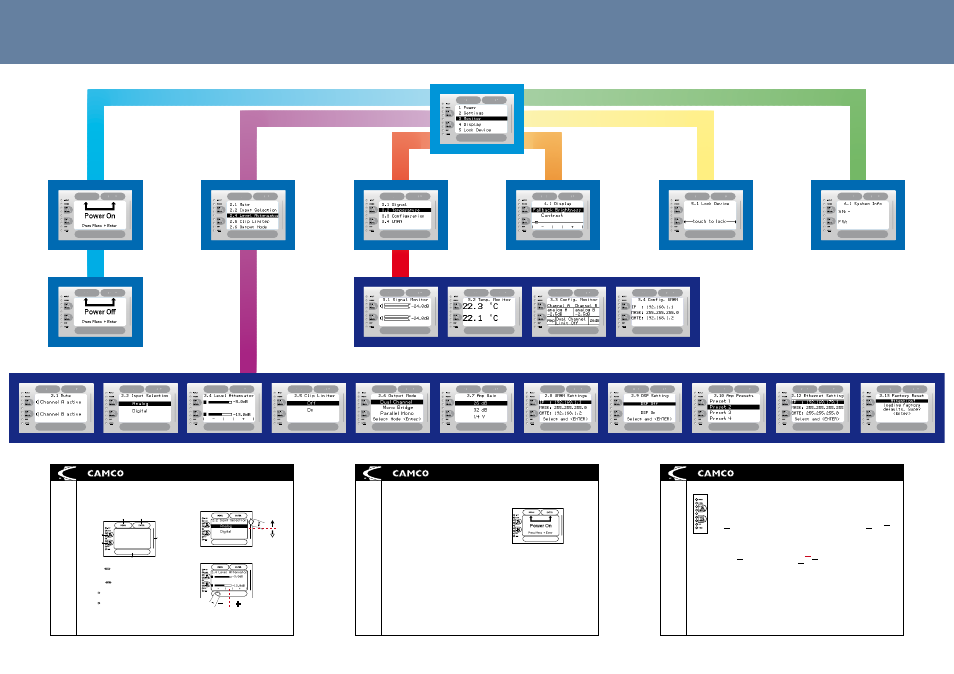Click the highlighted 'Preset 2' entry in Amp Presets
This screenshot has width=954, height=674.
point(734,407)
